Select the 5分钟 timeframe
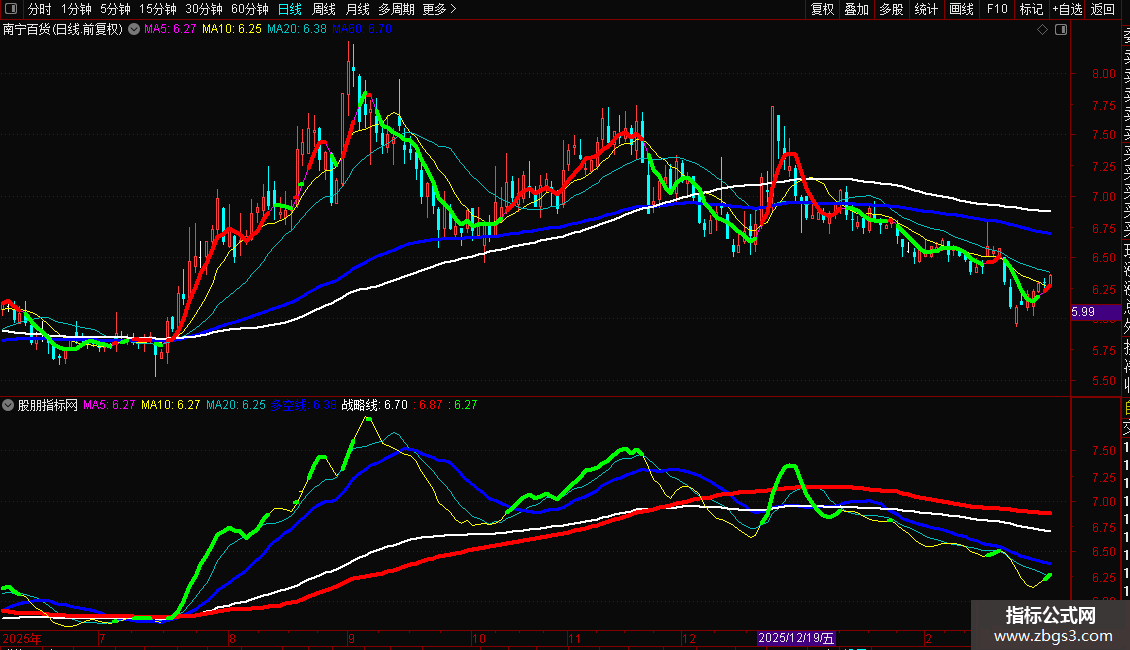The width and height of the screenshot is (1130, 650). (115, 9)
